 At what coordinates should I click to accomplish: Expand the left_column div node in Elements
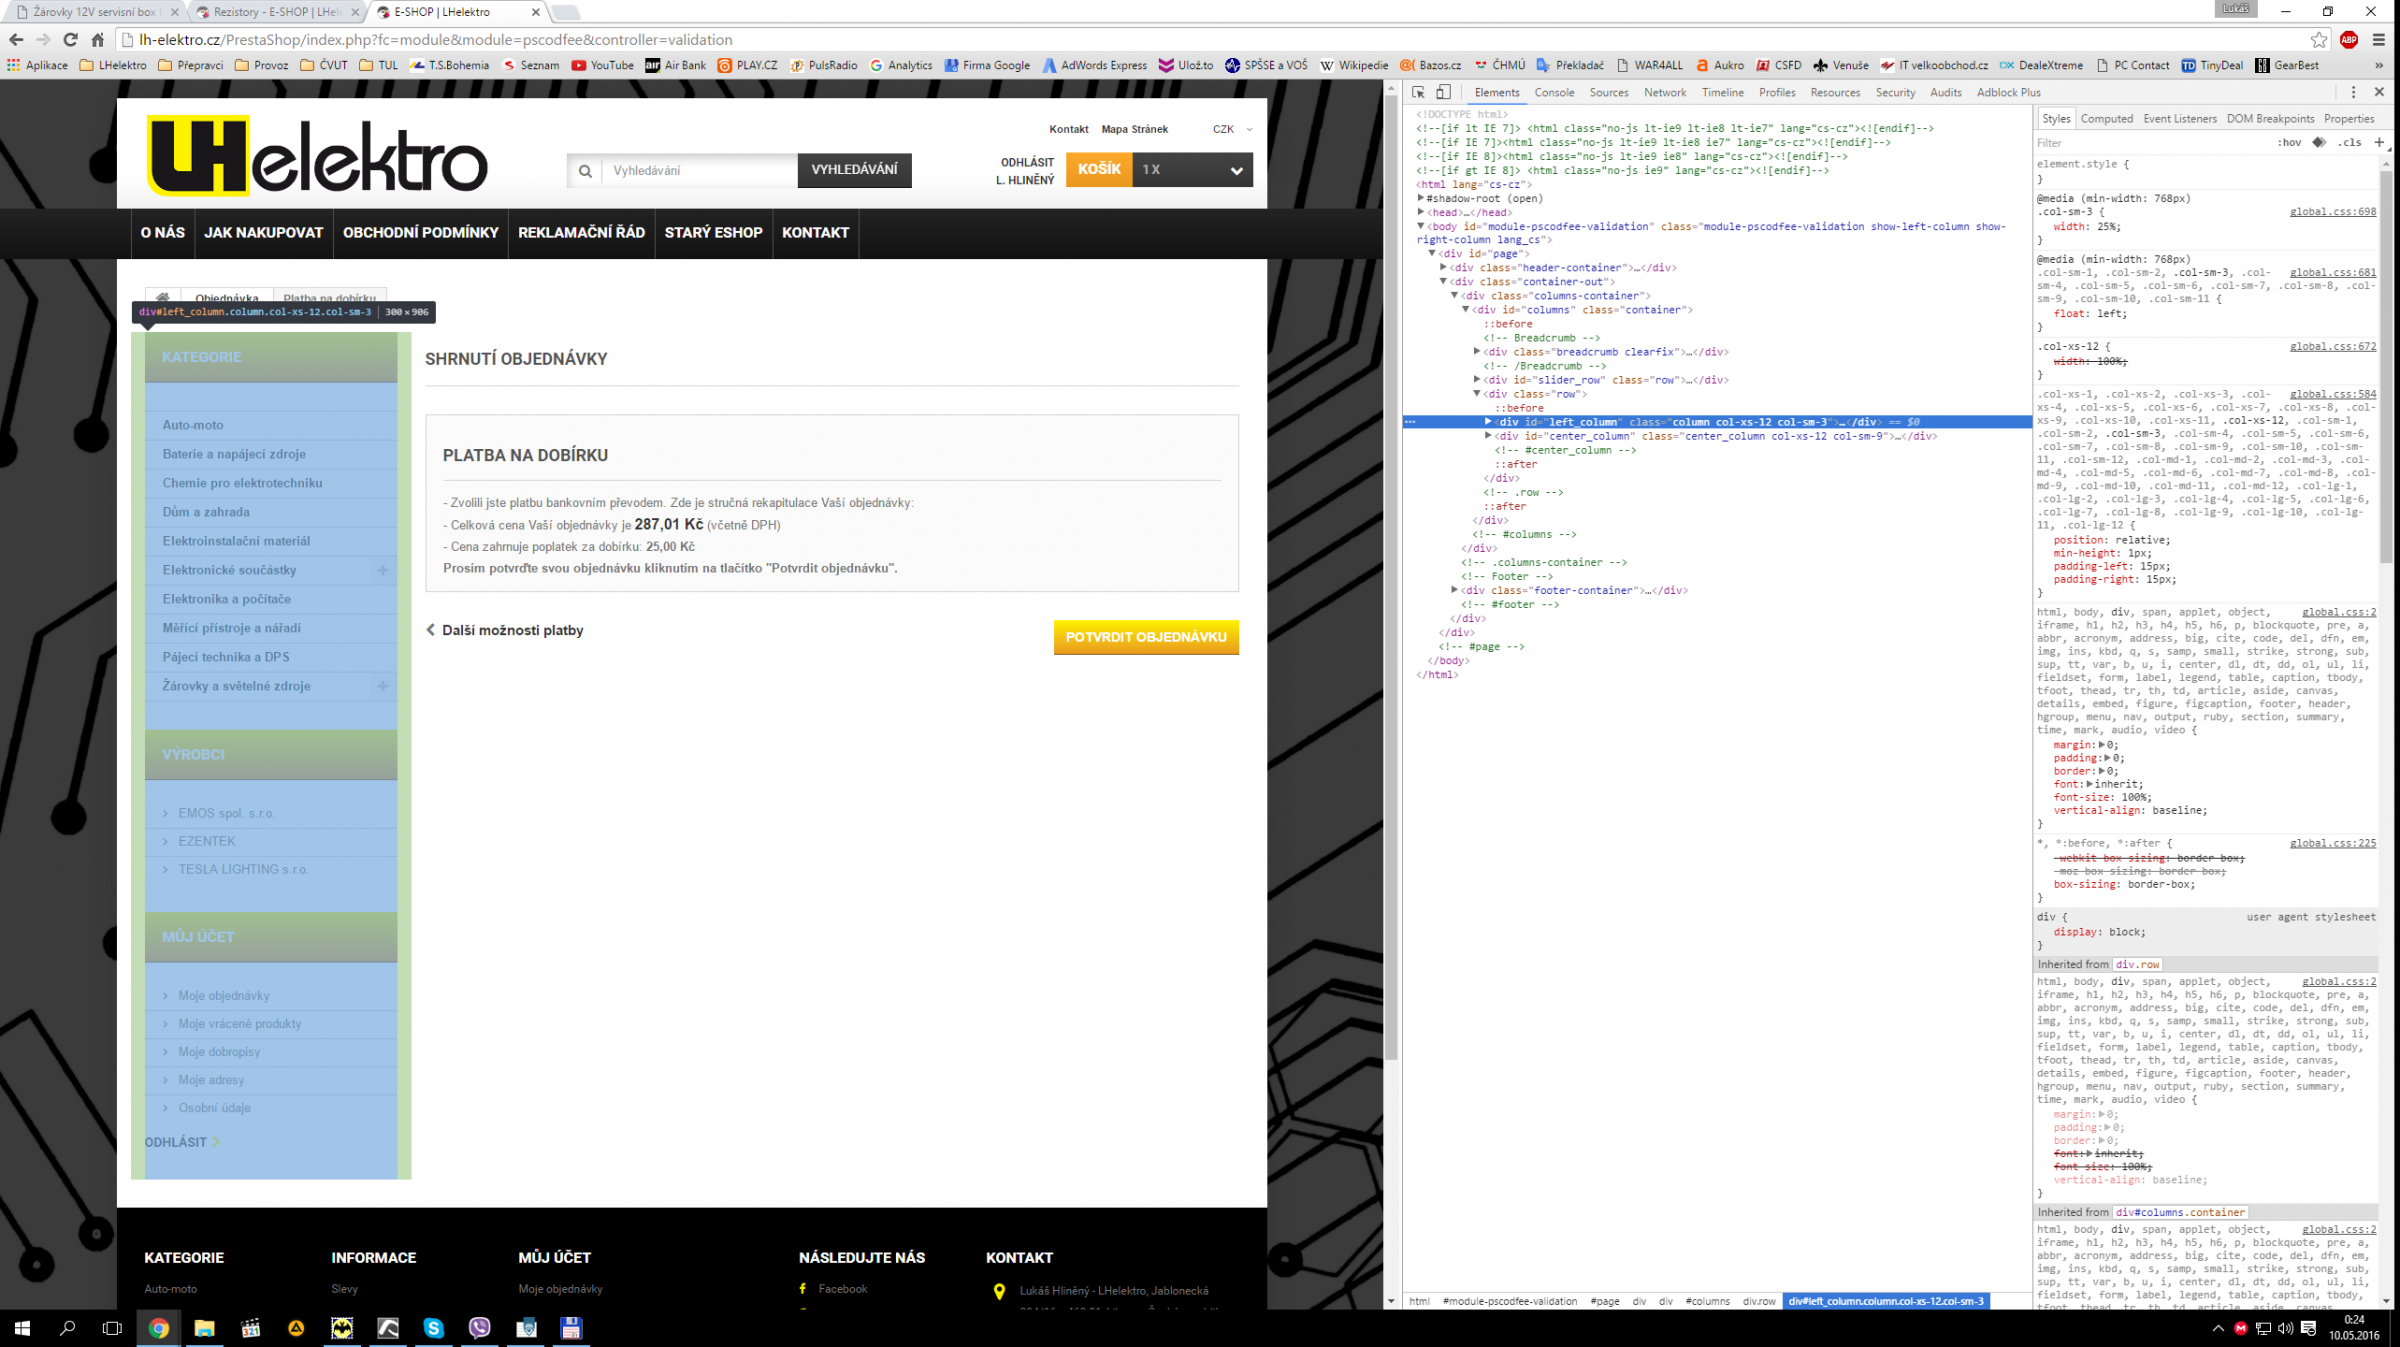1488,422
